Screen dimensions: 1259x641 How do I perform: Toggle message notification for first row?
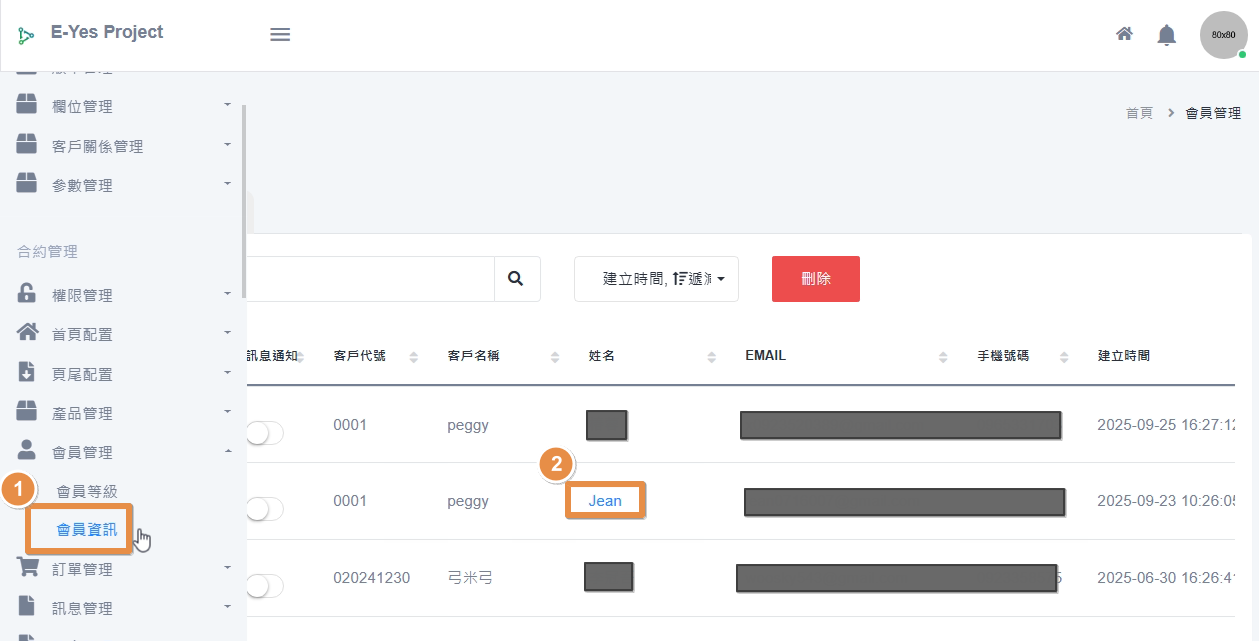tap(264, 433)
